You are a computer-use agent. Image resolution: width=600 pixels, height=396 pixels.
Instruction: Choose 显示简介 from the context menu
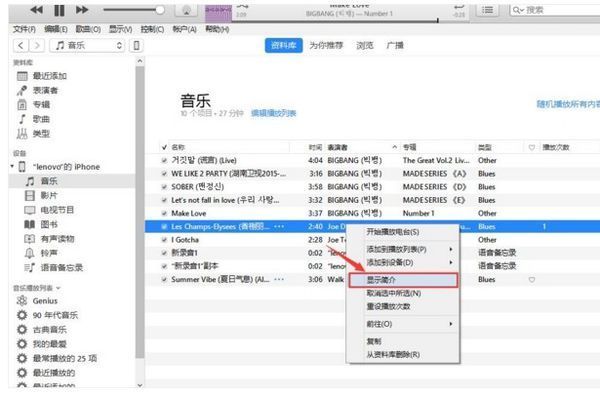click(403, 280)
